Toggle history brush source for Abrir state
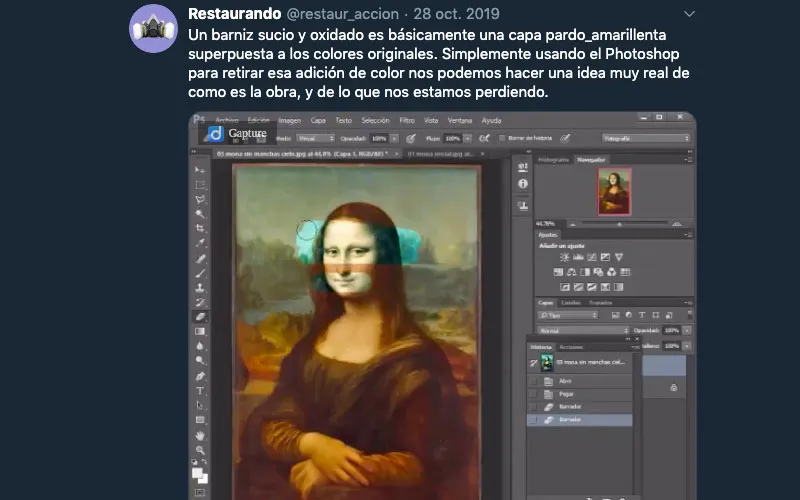Viewport: 800px width, 500px height. (x=533, y=381)
